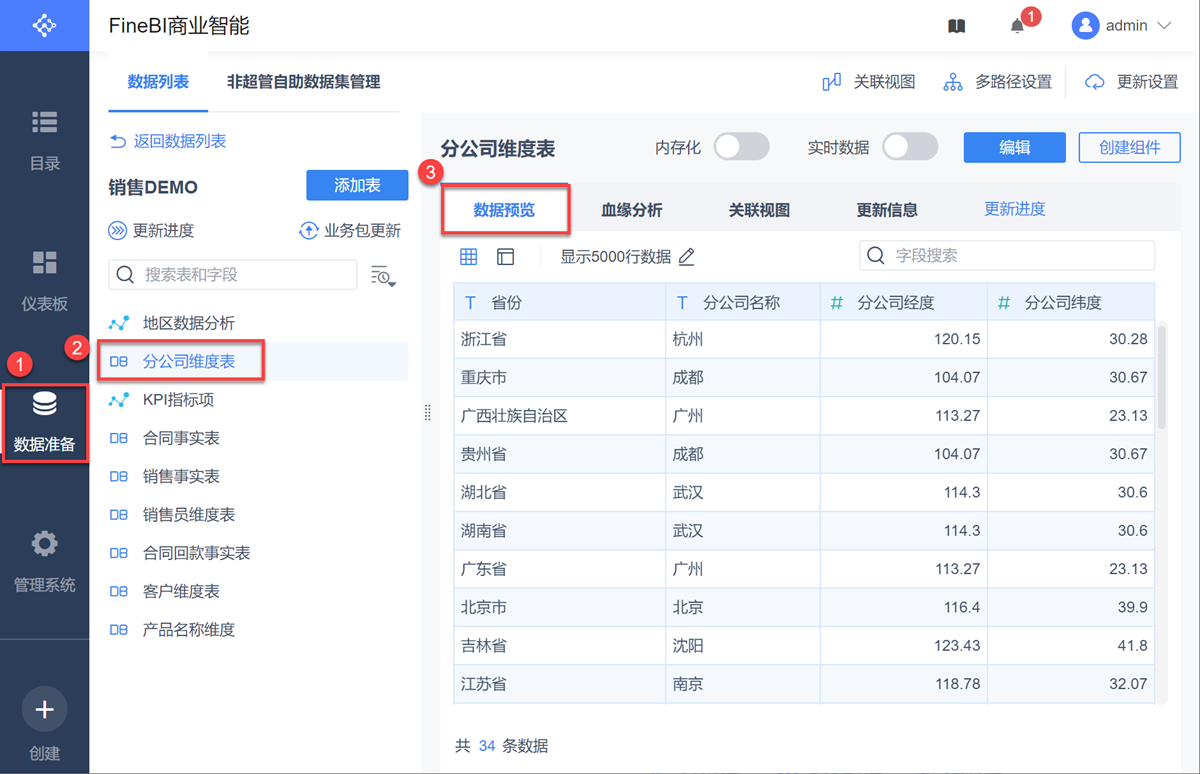This screenshot has height=774, width=1200.
Task: Click the 地区数据分析 self-service dataset icon
Action: click(x=119, y=323)
